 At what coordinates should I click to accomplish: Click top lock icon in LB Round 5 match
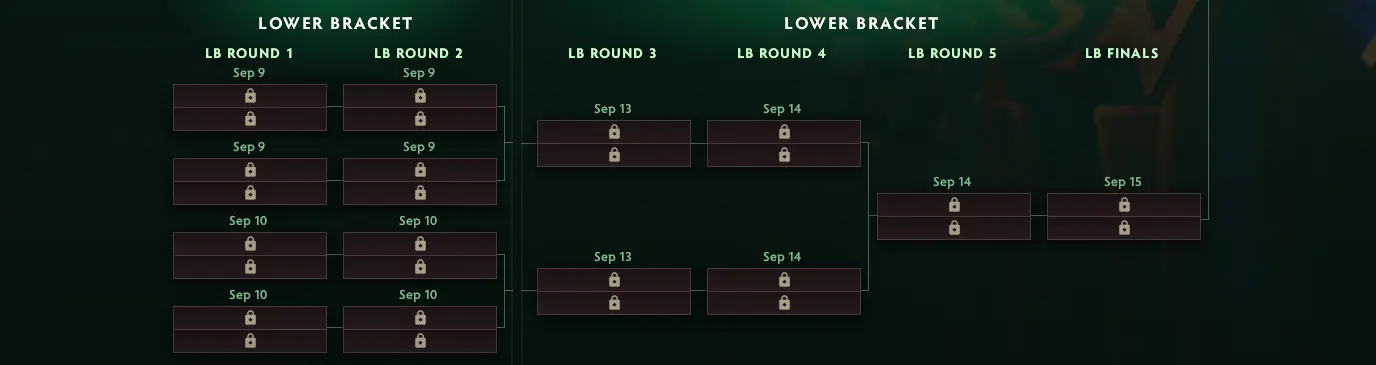(954, 205)
